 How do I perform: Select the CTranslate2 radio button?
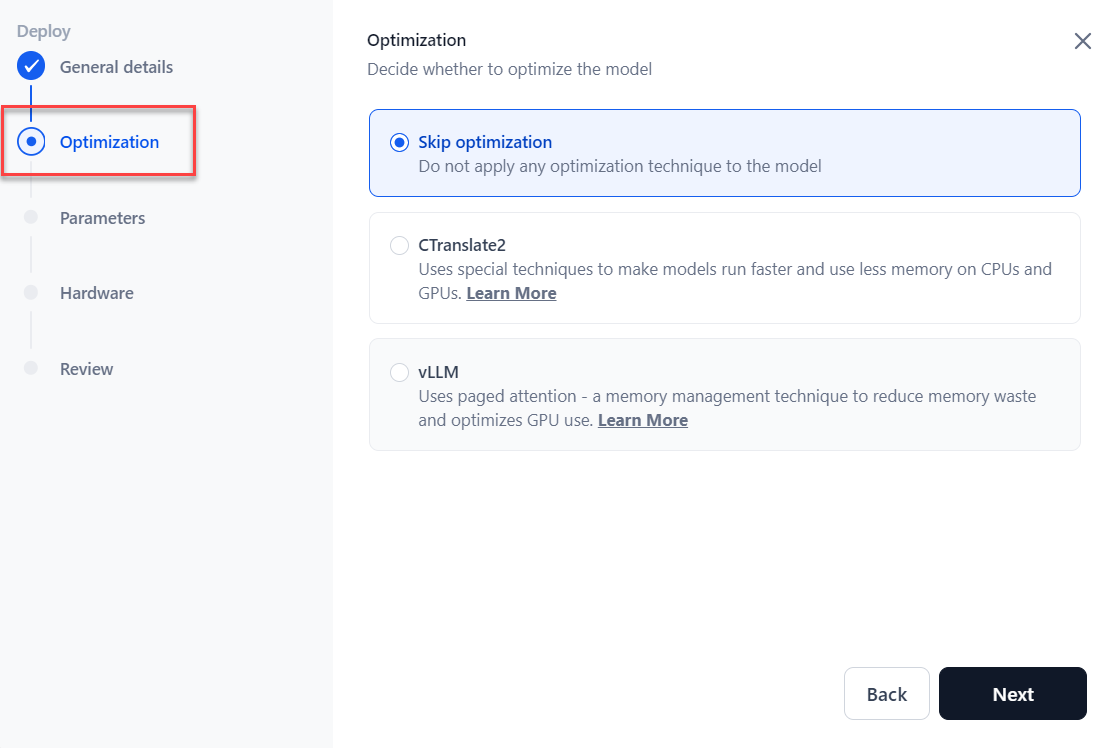coord(399,245)
